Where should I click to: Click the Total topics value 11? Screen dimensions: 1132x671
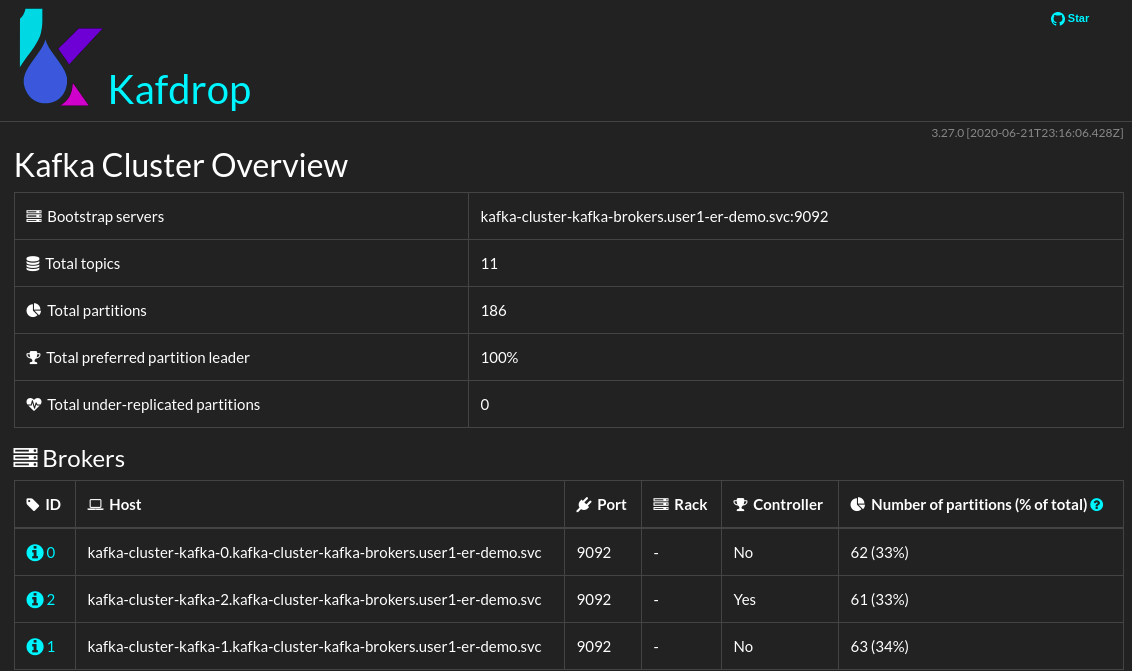click(x=489, y=264)
